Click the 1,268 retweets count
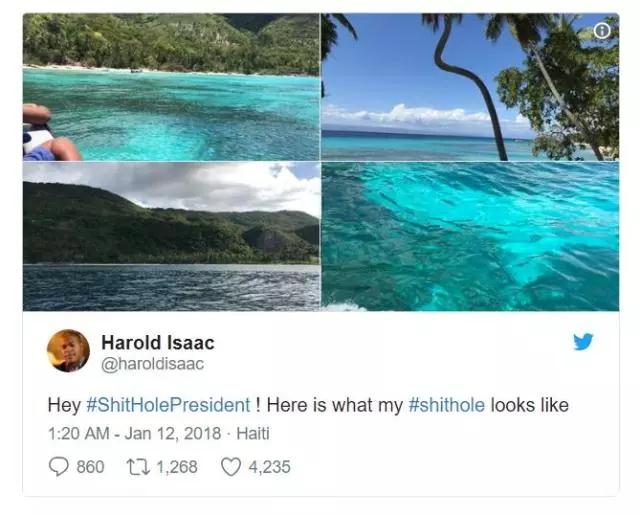 pos(177,467)
